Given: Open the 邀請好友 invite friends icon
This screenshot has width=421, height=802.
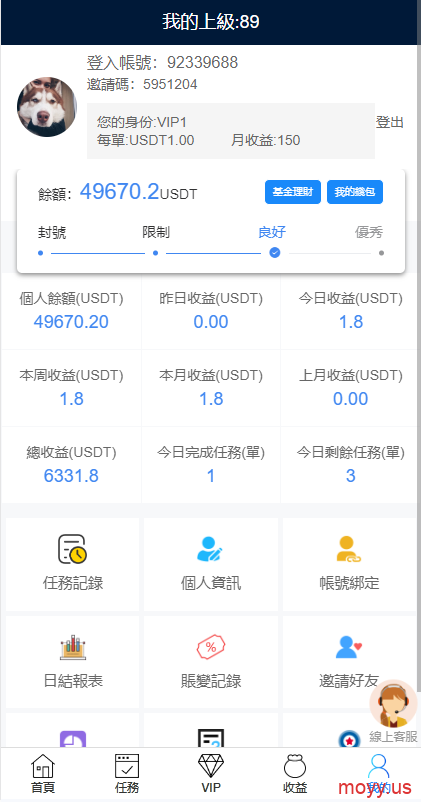Looking at the screenshot, I should pyautogui.click(x=349, y=647).
